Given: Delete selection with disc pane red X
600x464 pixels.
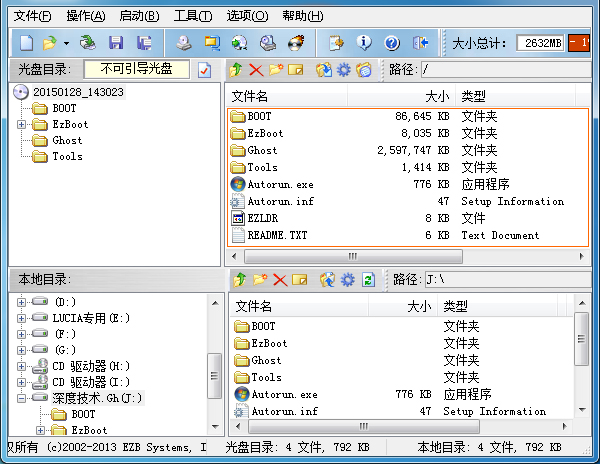Looking at the screenshot, I should [256, 70].
